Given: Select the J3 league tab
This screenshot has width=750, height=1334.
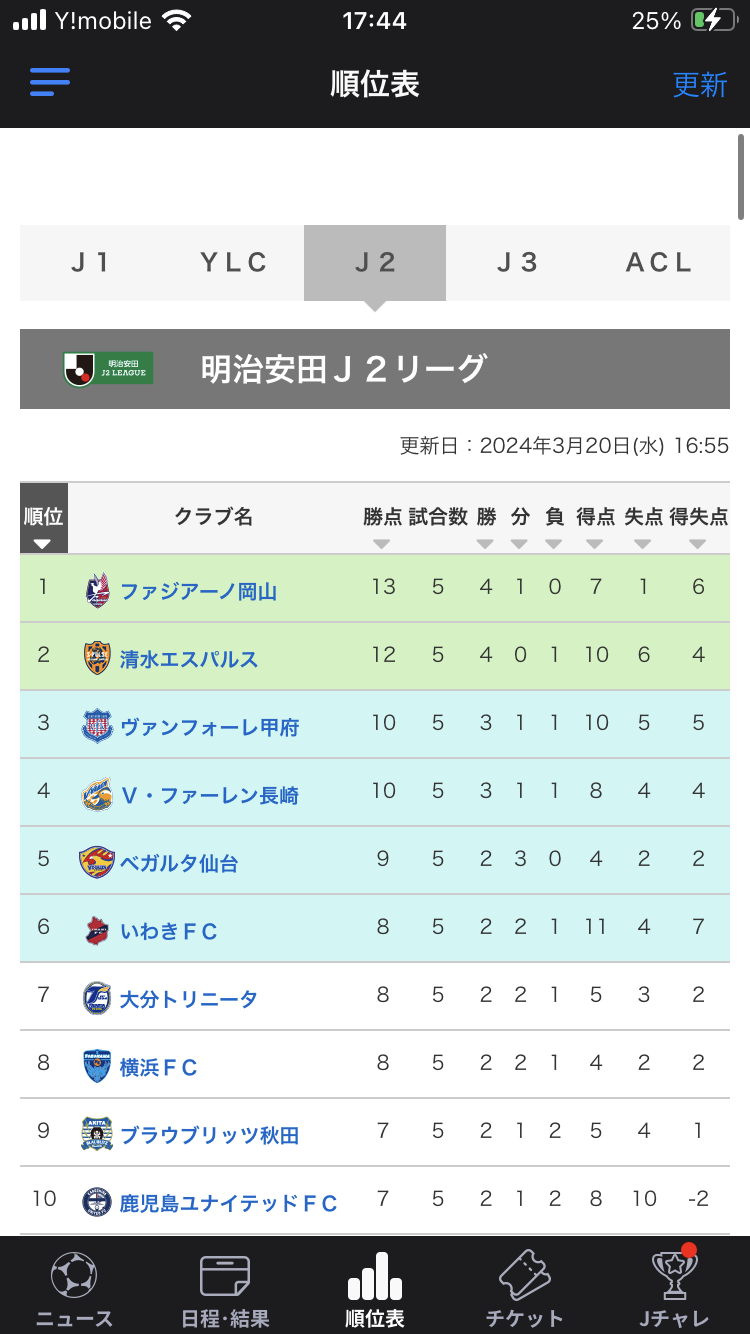Looking at the screenshot, I should 517,263.
